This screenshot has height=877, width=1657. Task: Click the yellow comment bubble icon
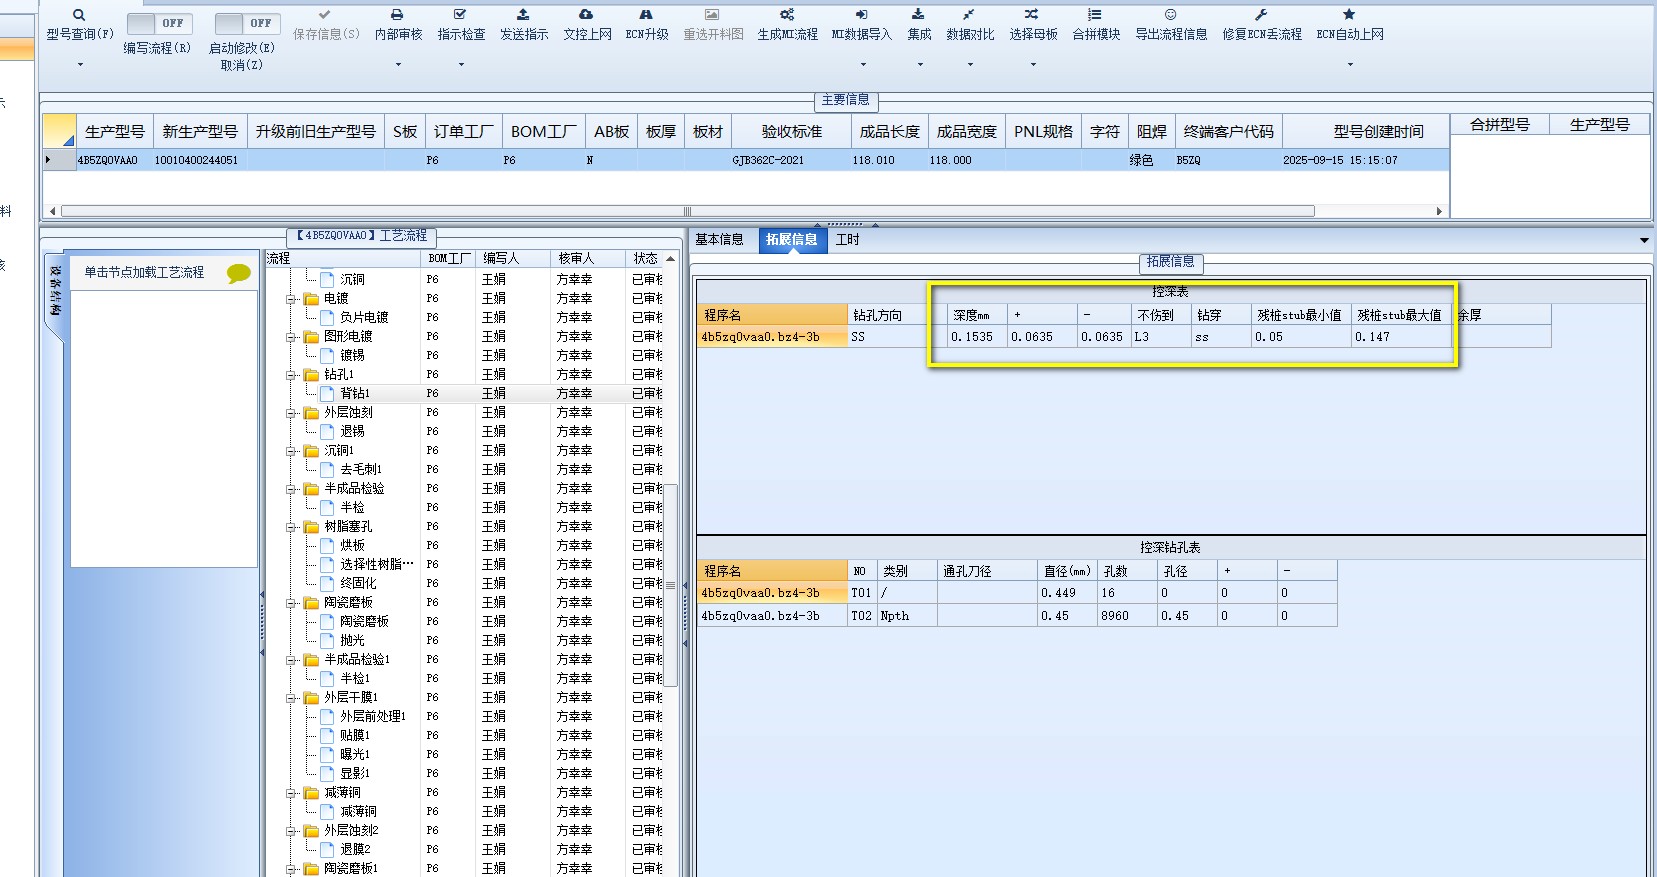click(x=238, y=273)
